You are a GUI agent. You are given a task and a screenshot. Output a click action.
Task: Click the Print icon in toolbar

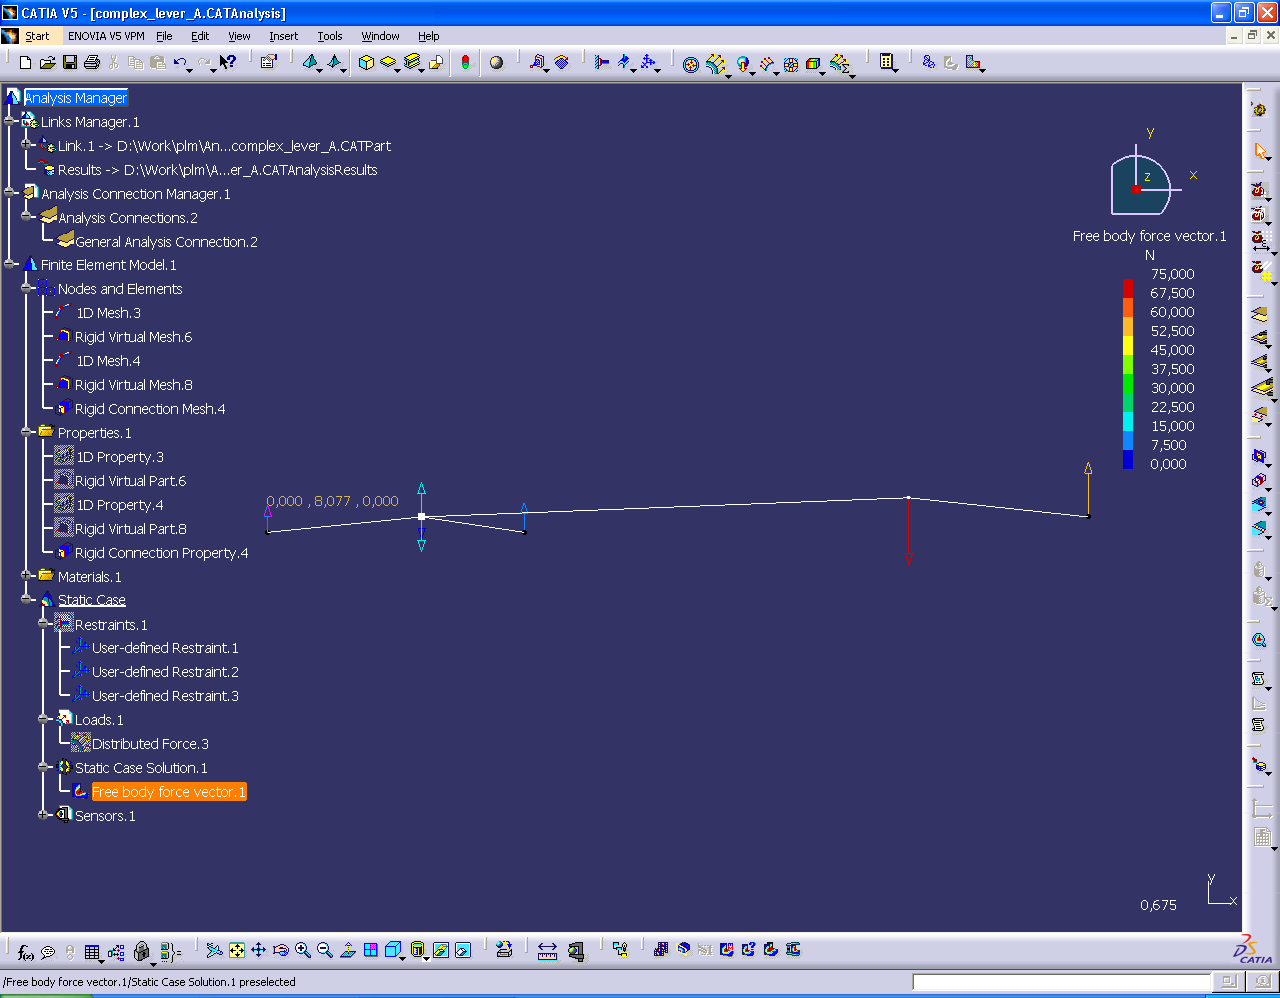coord(92,62)
